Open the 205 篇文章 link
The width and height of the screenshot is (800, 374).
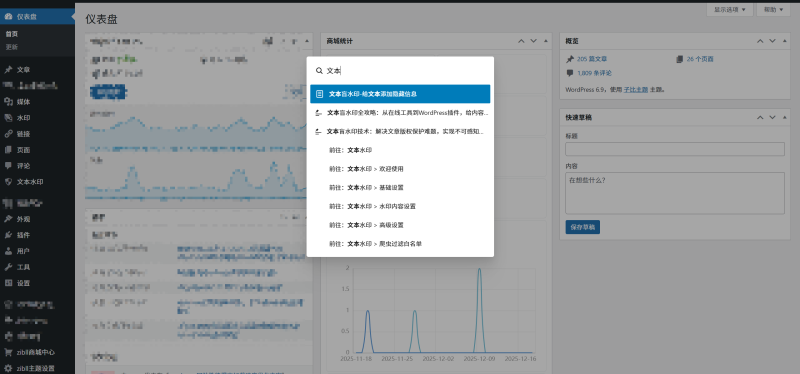pos(592,59)
